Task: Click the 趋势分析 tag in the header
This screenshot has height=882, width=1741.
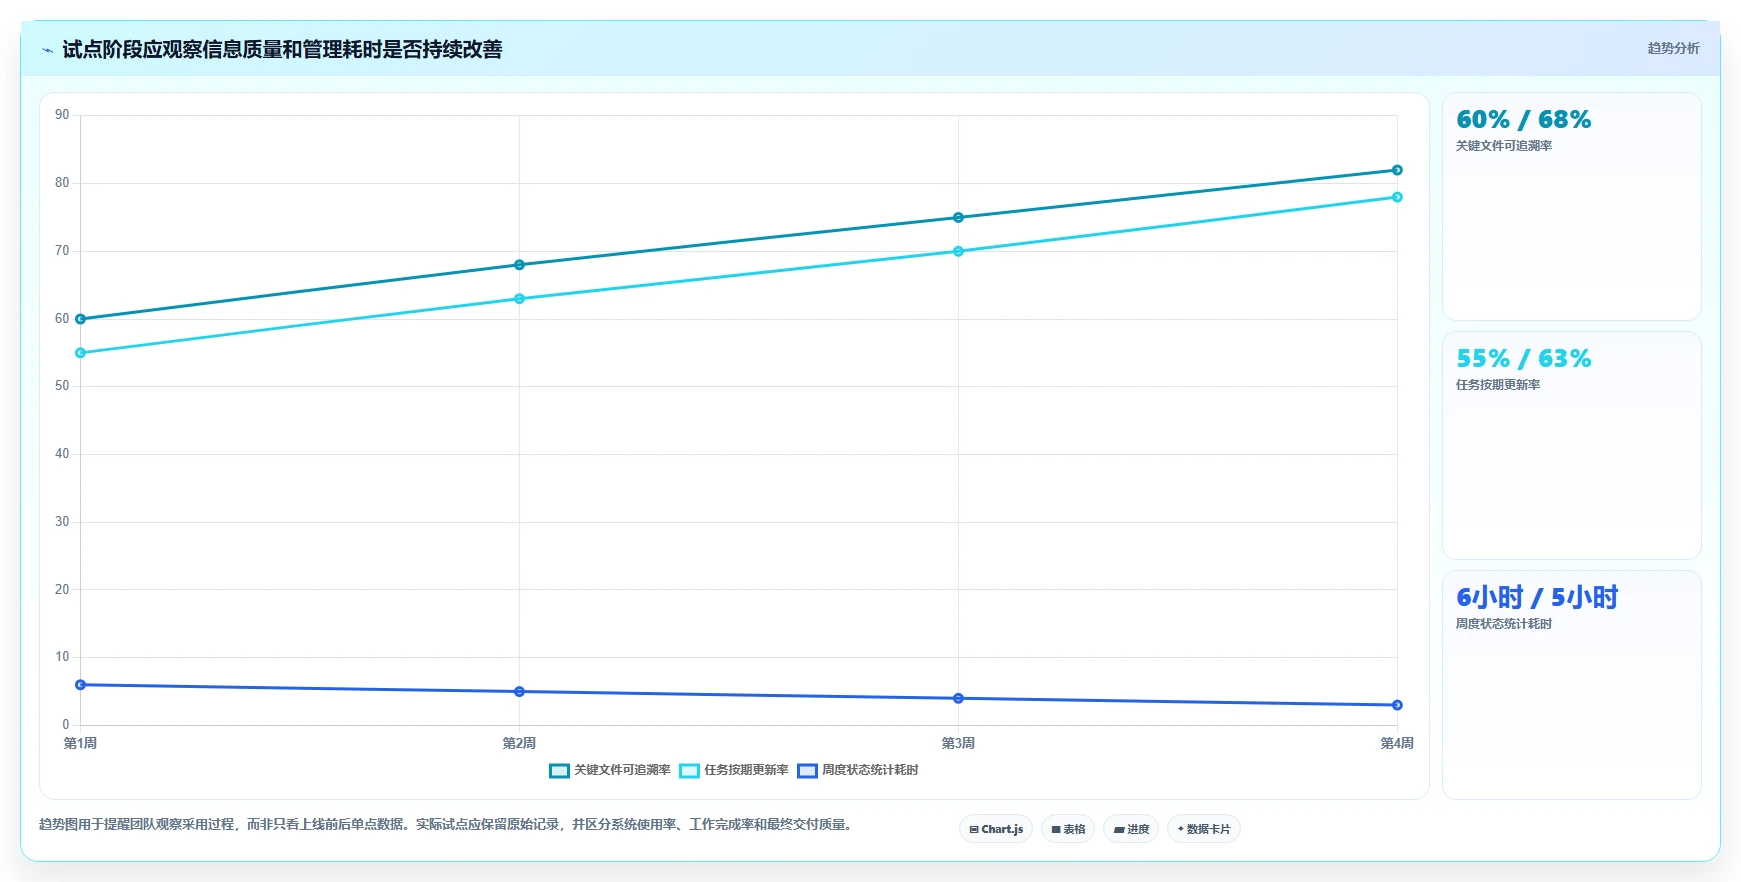Action: pyautogui.click(x=1673, y=48)
